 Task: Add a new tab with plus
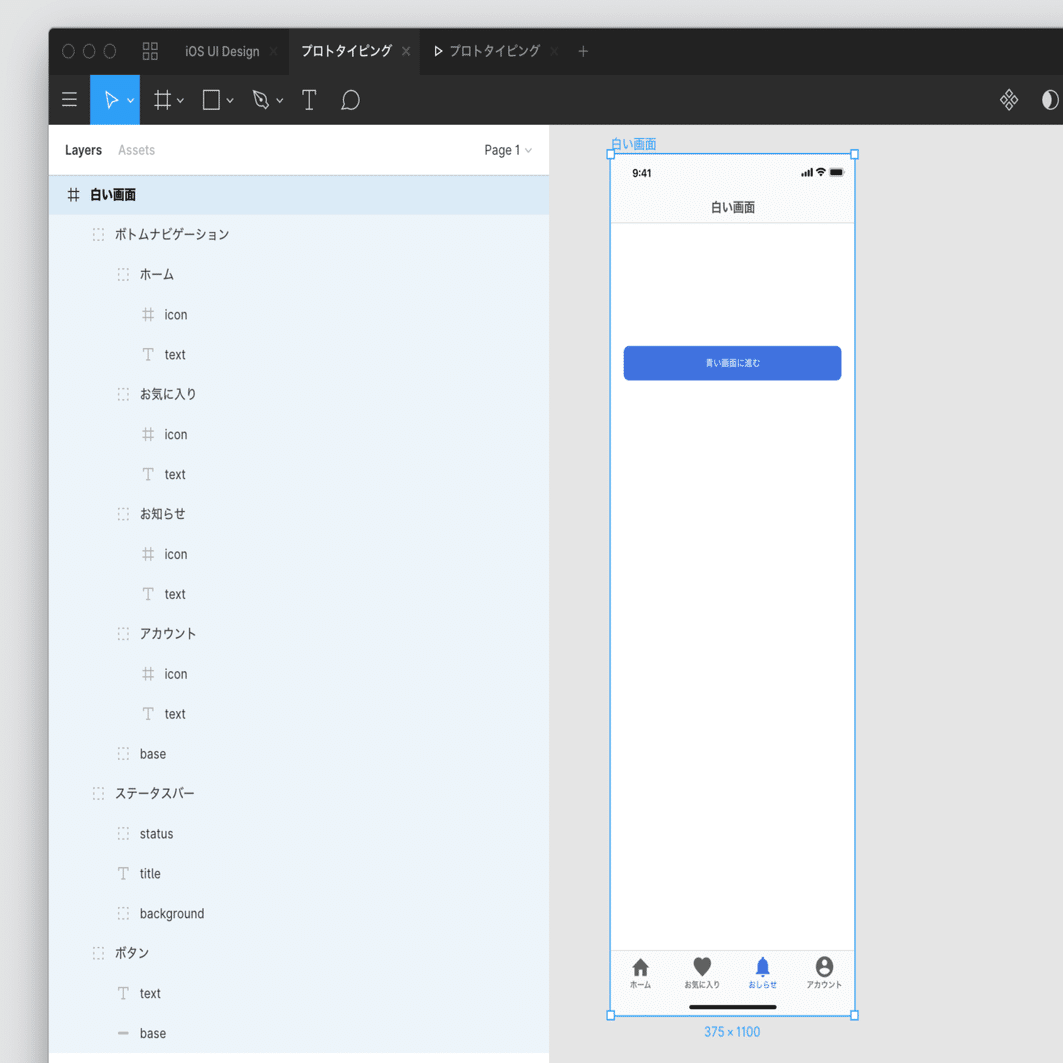(583, 52)
